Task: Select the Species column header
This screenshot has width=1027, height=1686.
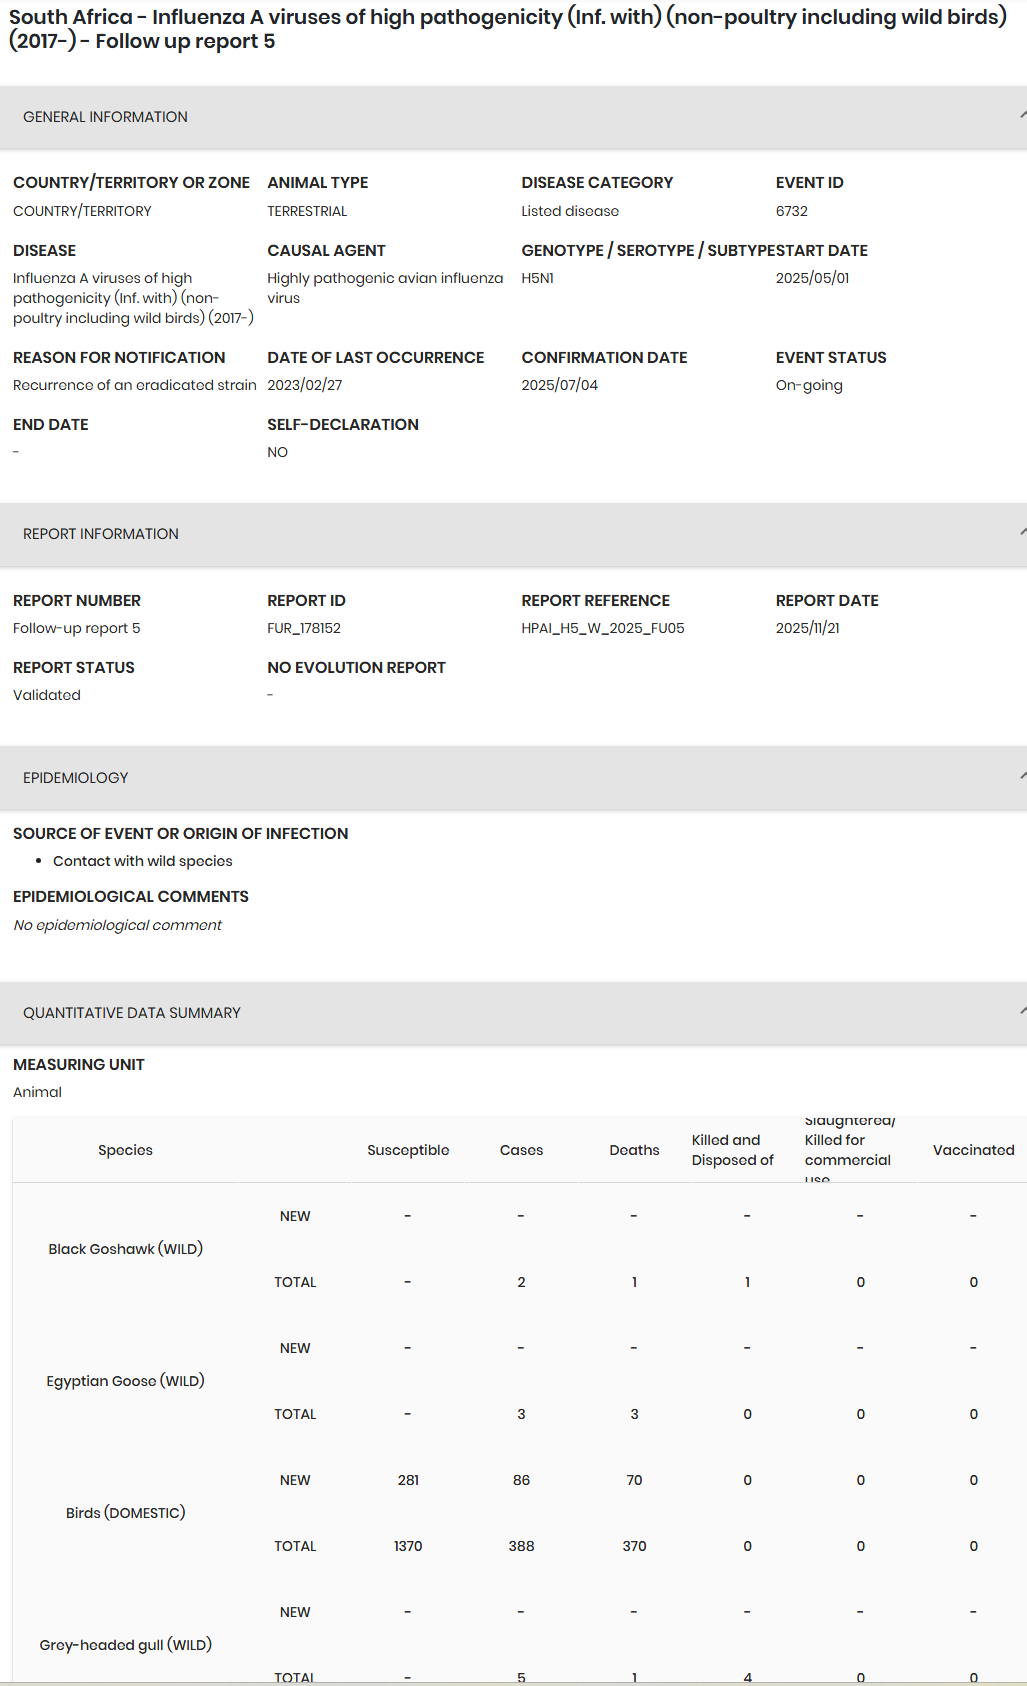Action: point(126,1150)
